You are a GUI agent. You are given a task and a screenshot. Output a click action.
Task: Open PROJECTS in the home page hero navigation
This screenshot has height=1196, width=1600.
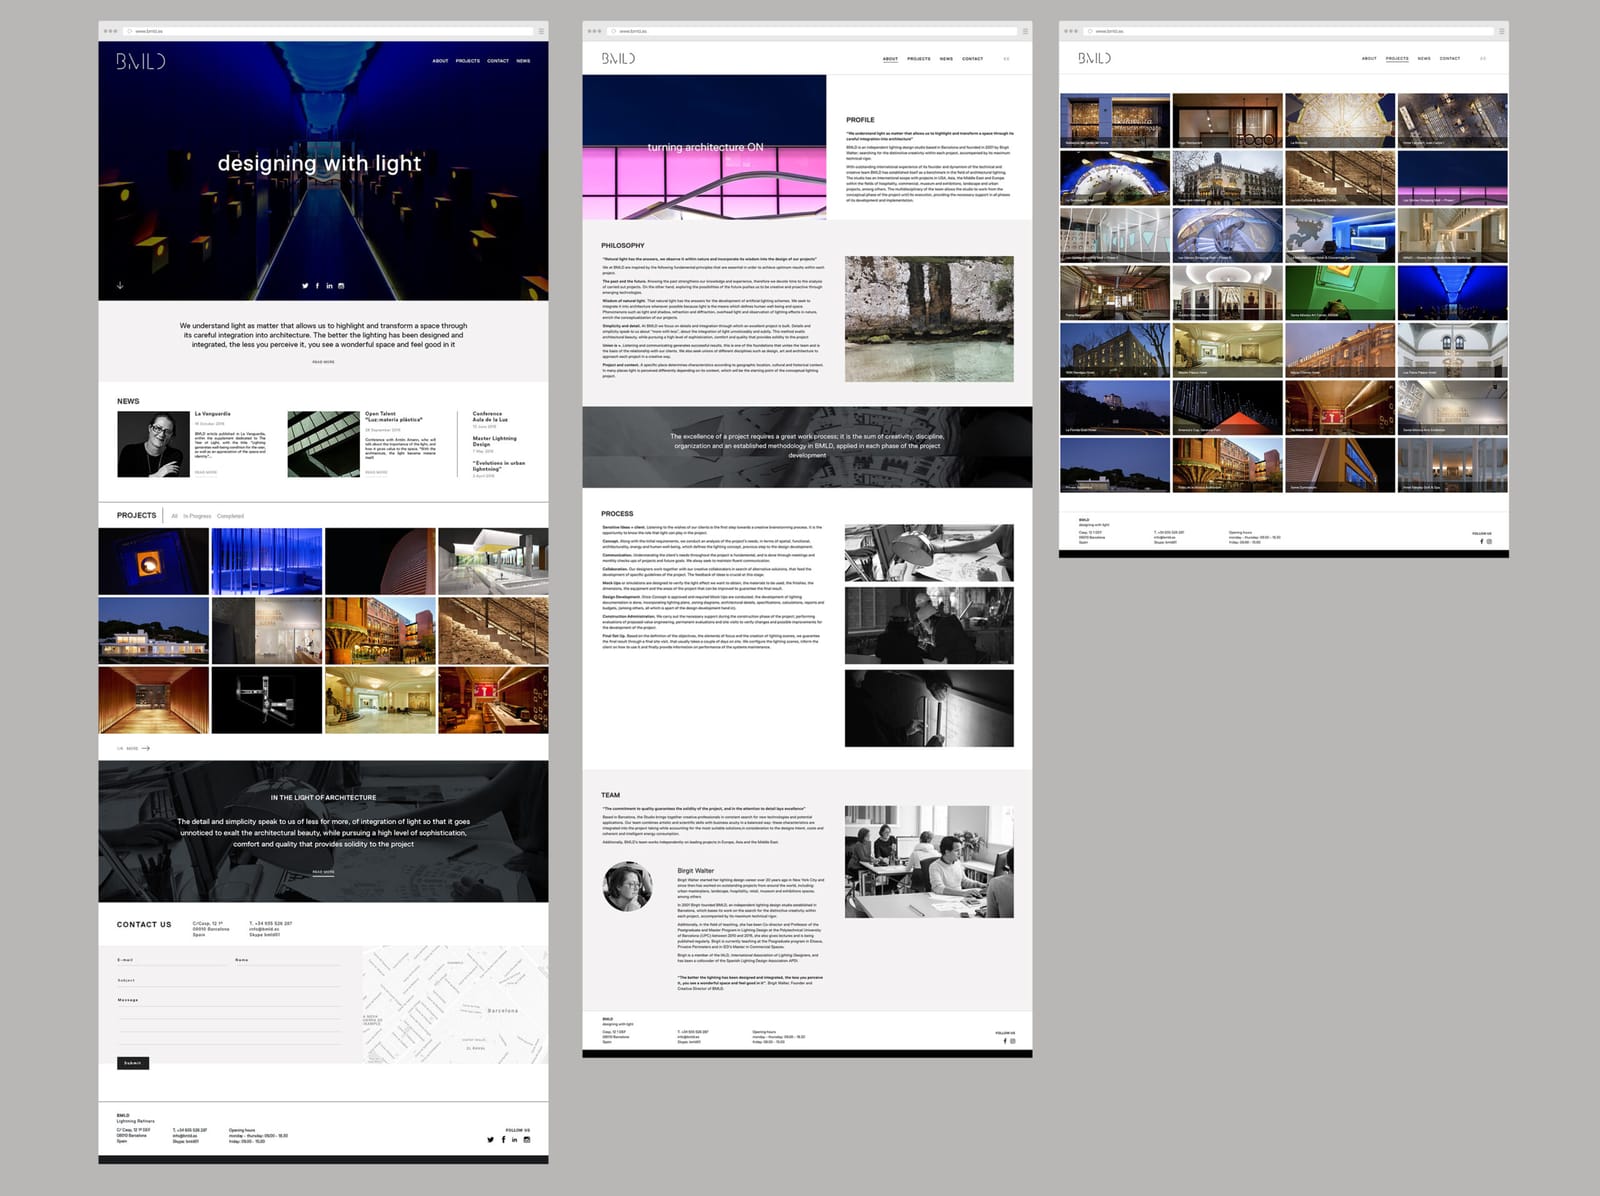[468, 61]
